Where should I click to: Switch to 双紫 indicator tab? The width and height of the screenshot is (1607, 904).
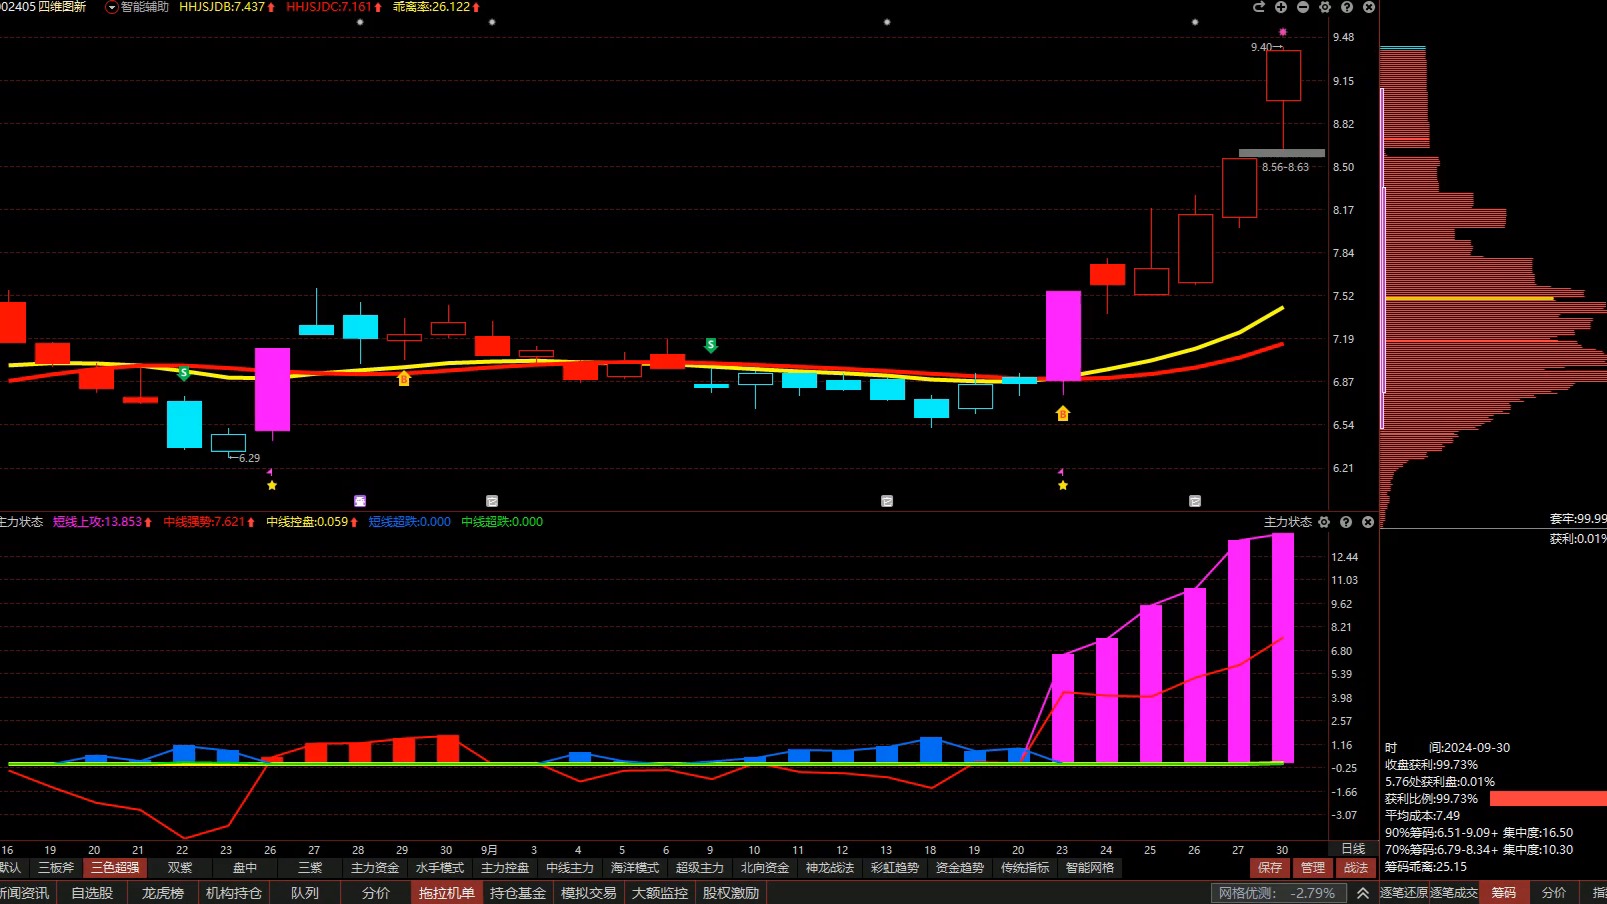[x=180, y=868]
